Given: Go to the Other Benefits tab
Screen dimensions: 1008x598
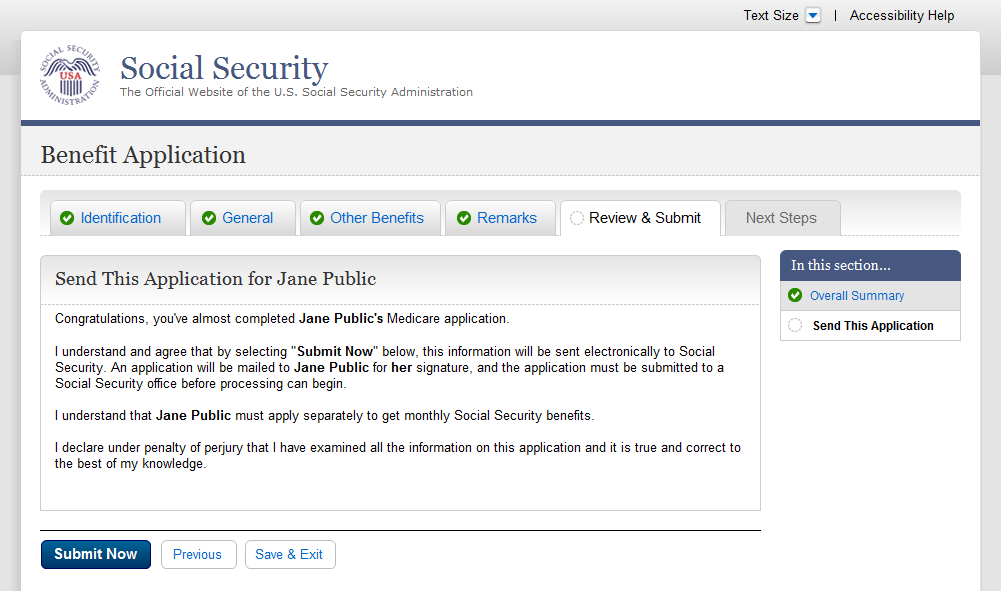Looking at the screenshot, I should [377, 218].
